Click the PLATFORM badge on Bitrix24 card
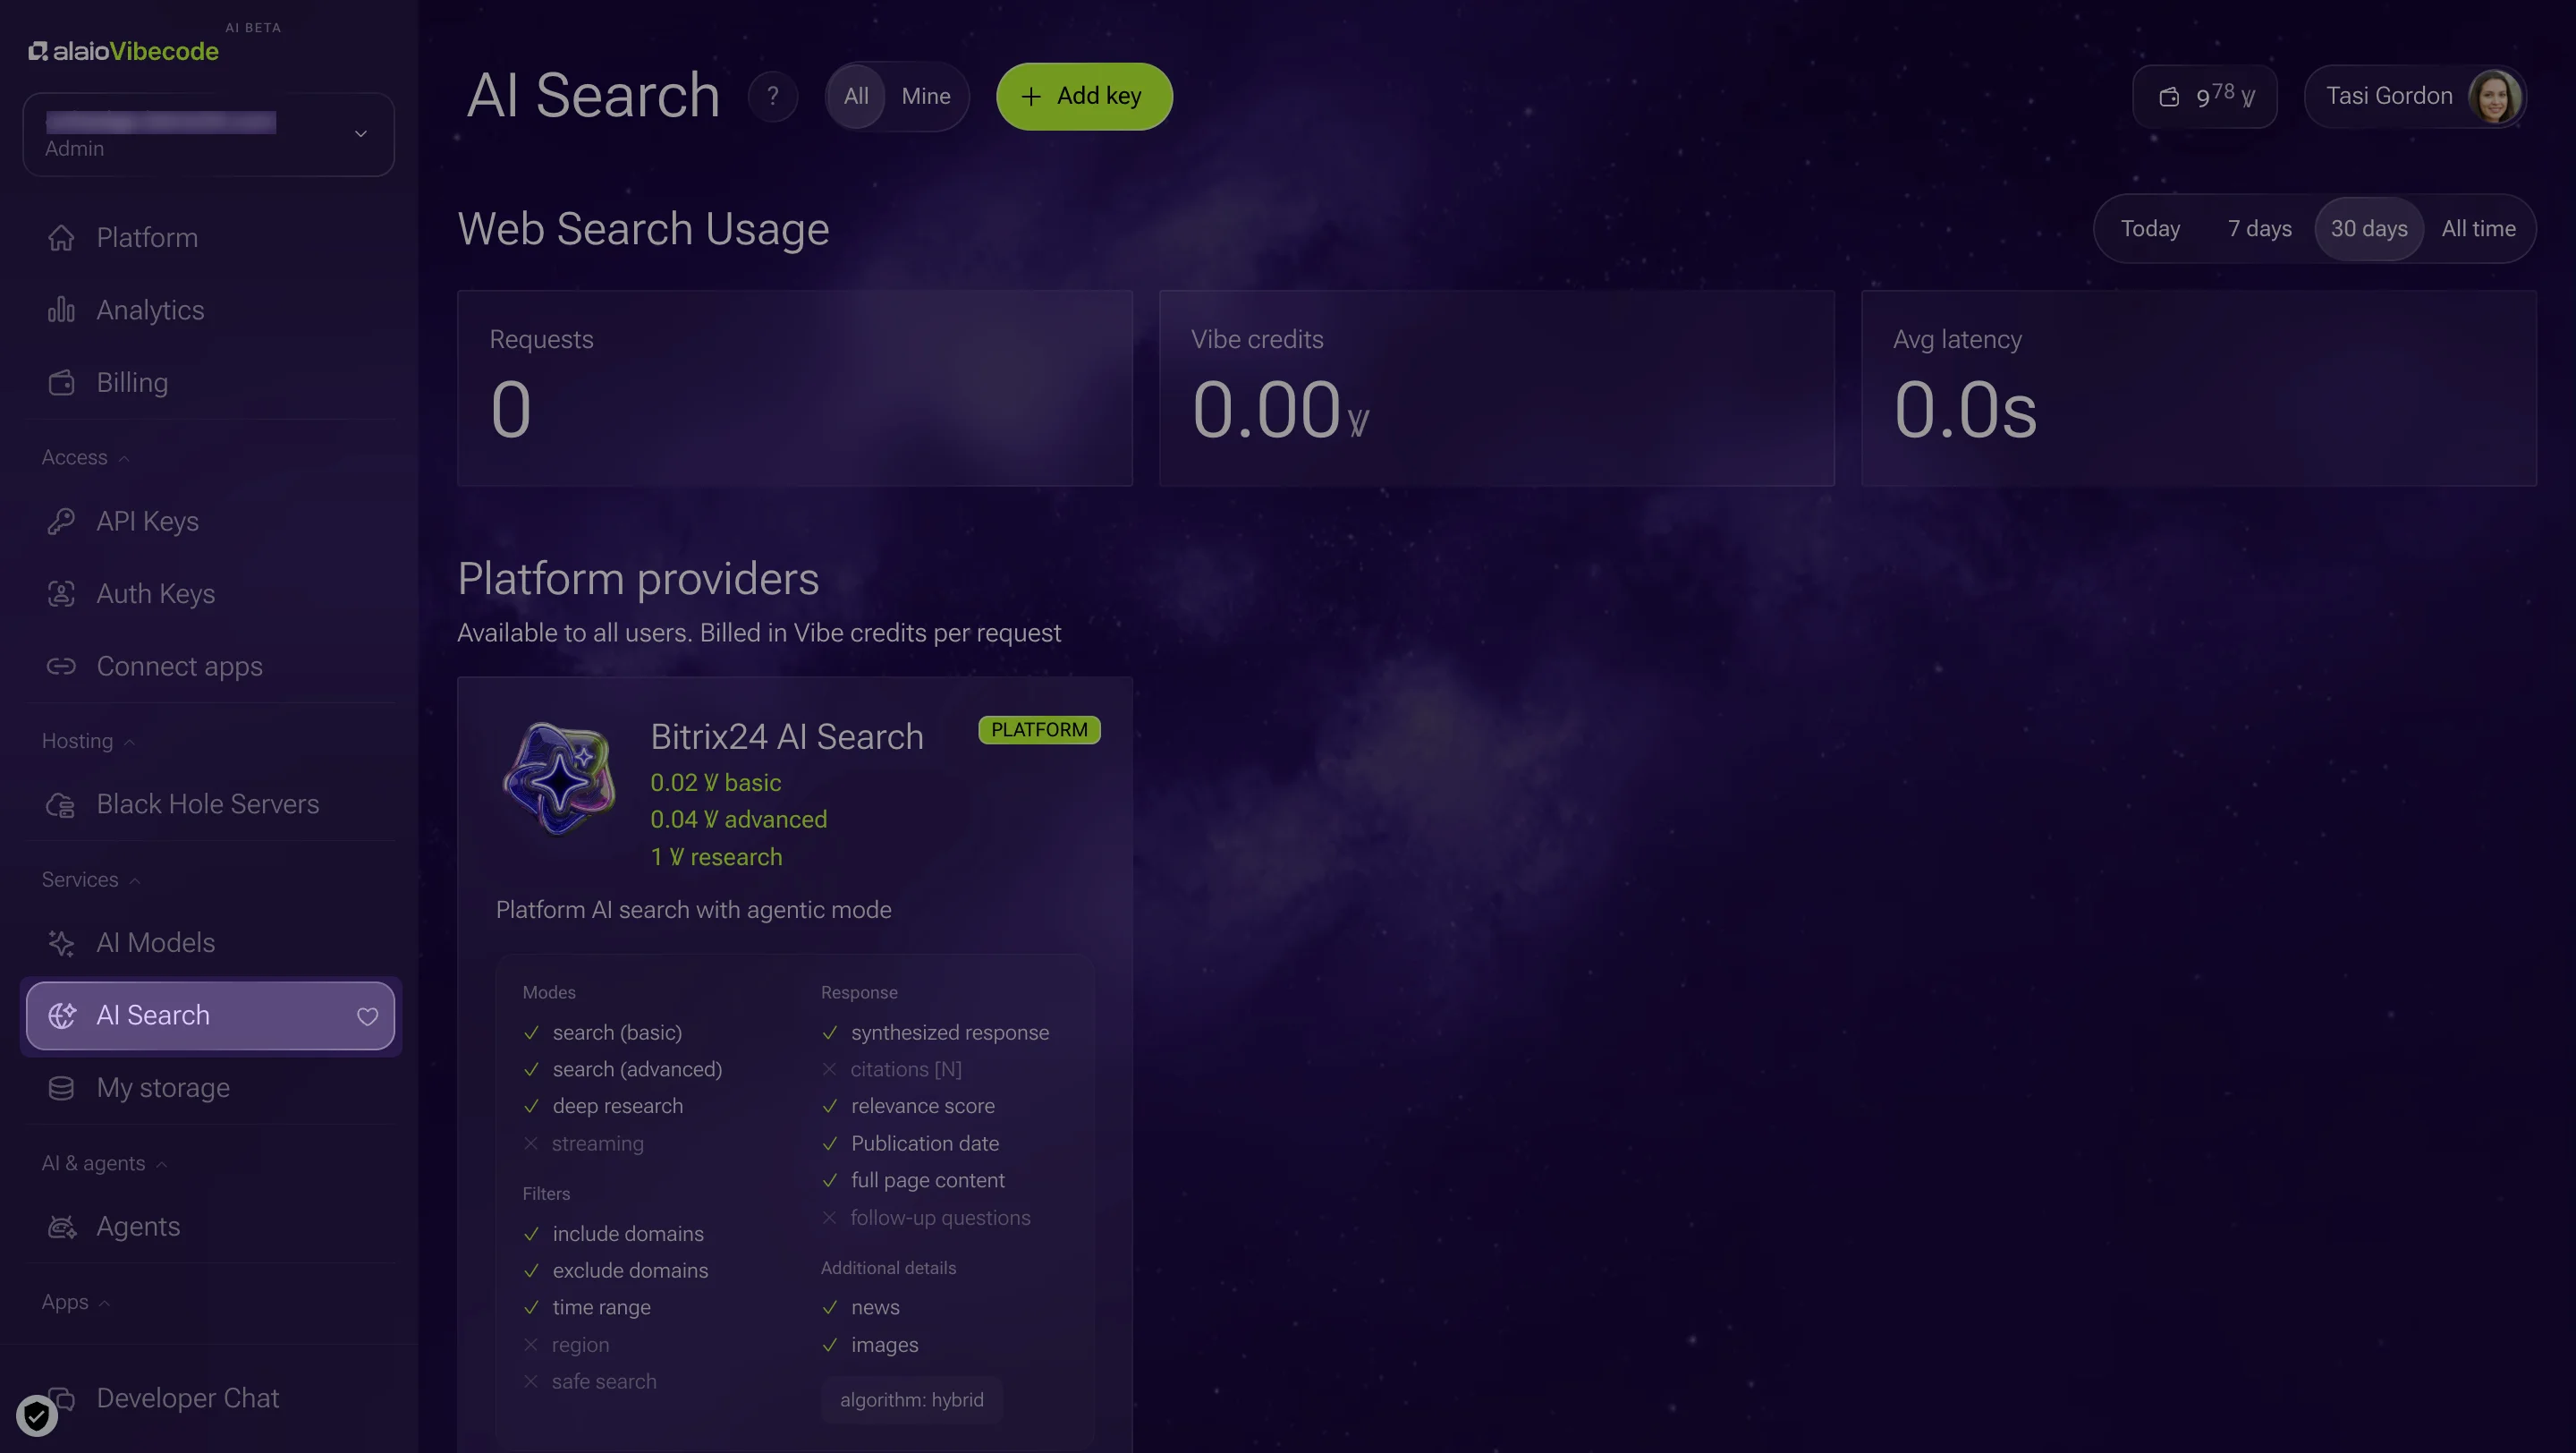The width and height of the screenshot is (2576, 1453). pos(1039,730)
